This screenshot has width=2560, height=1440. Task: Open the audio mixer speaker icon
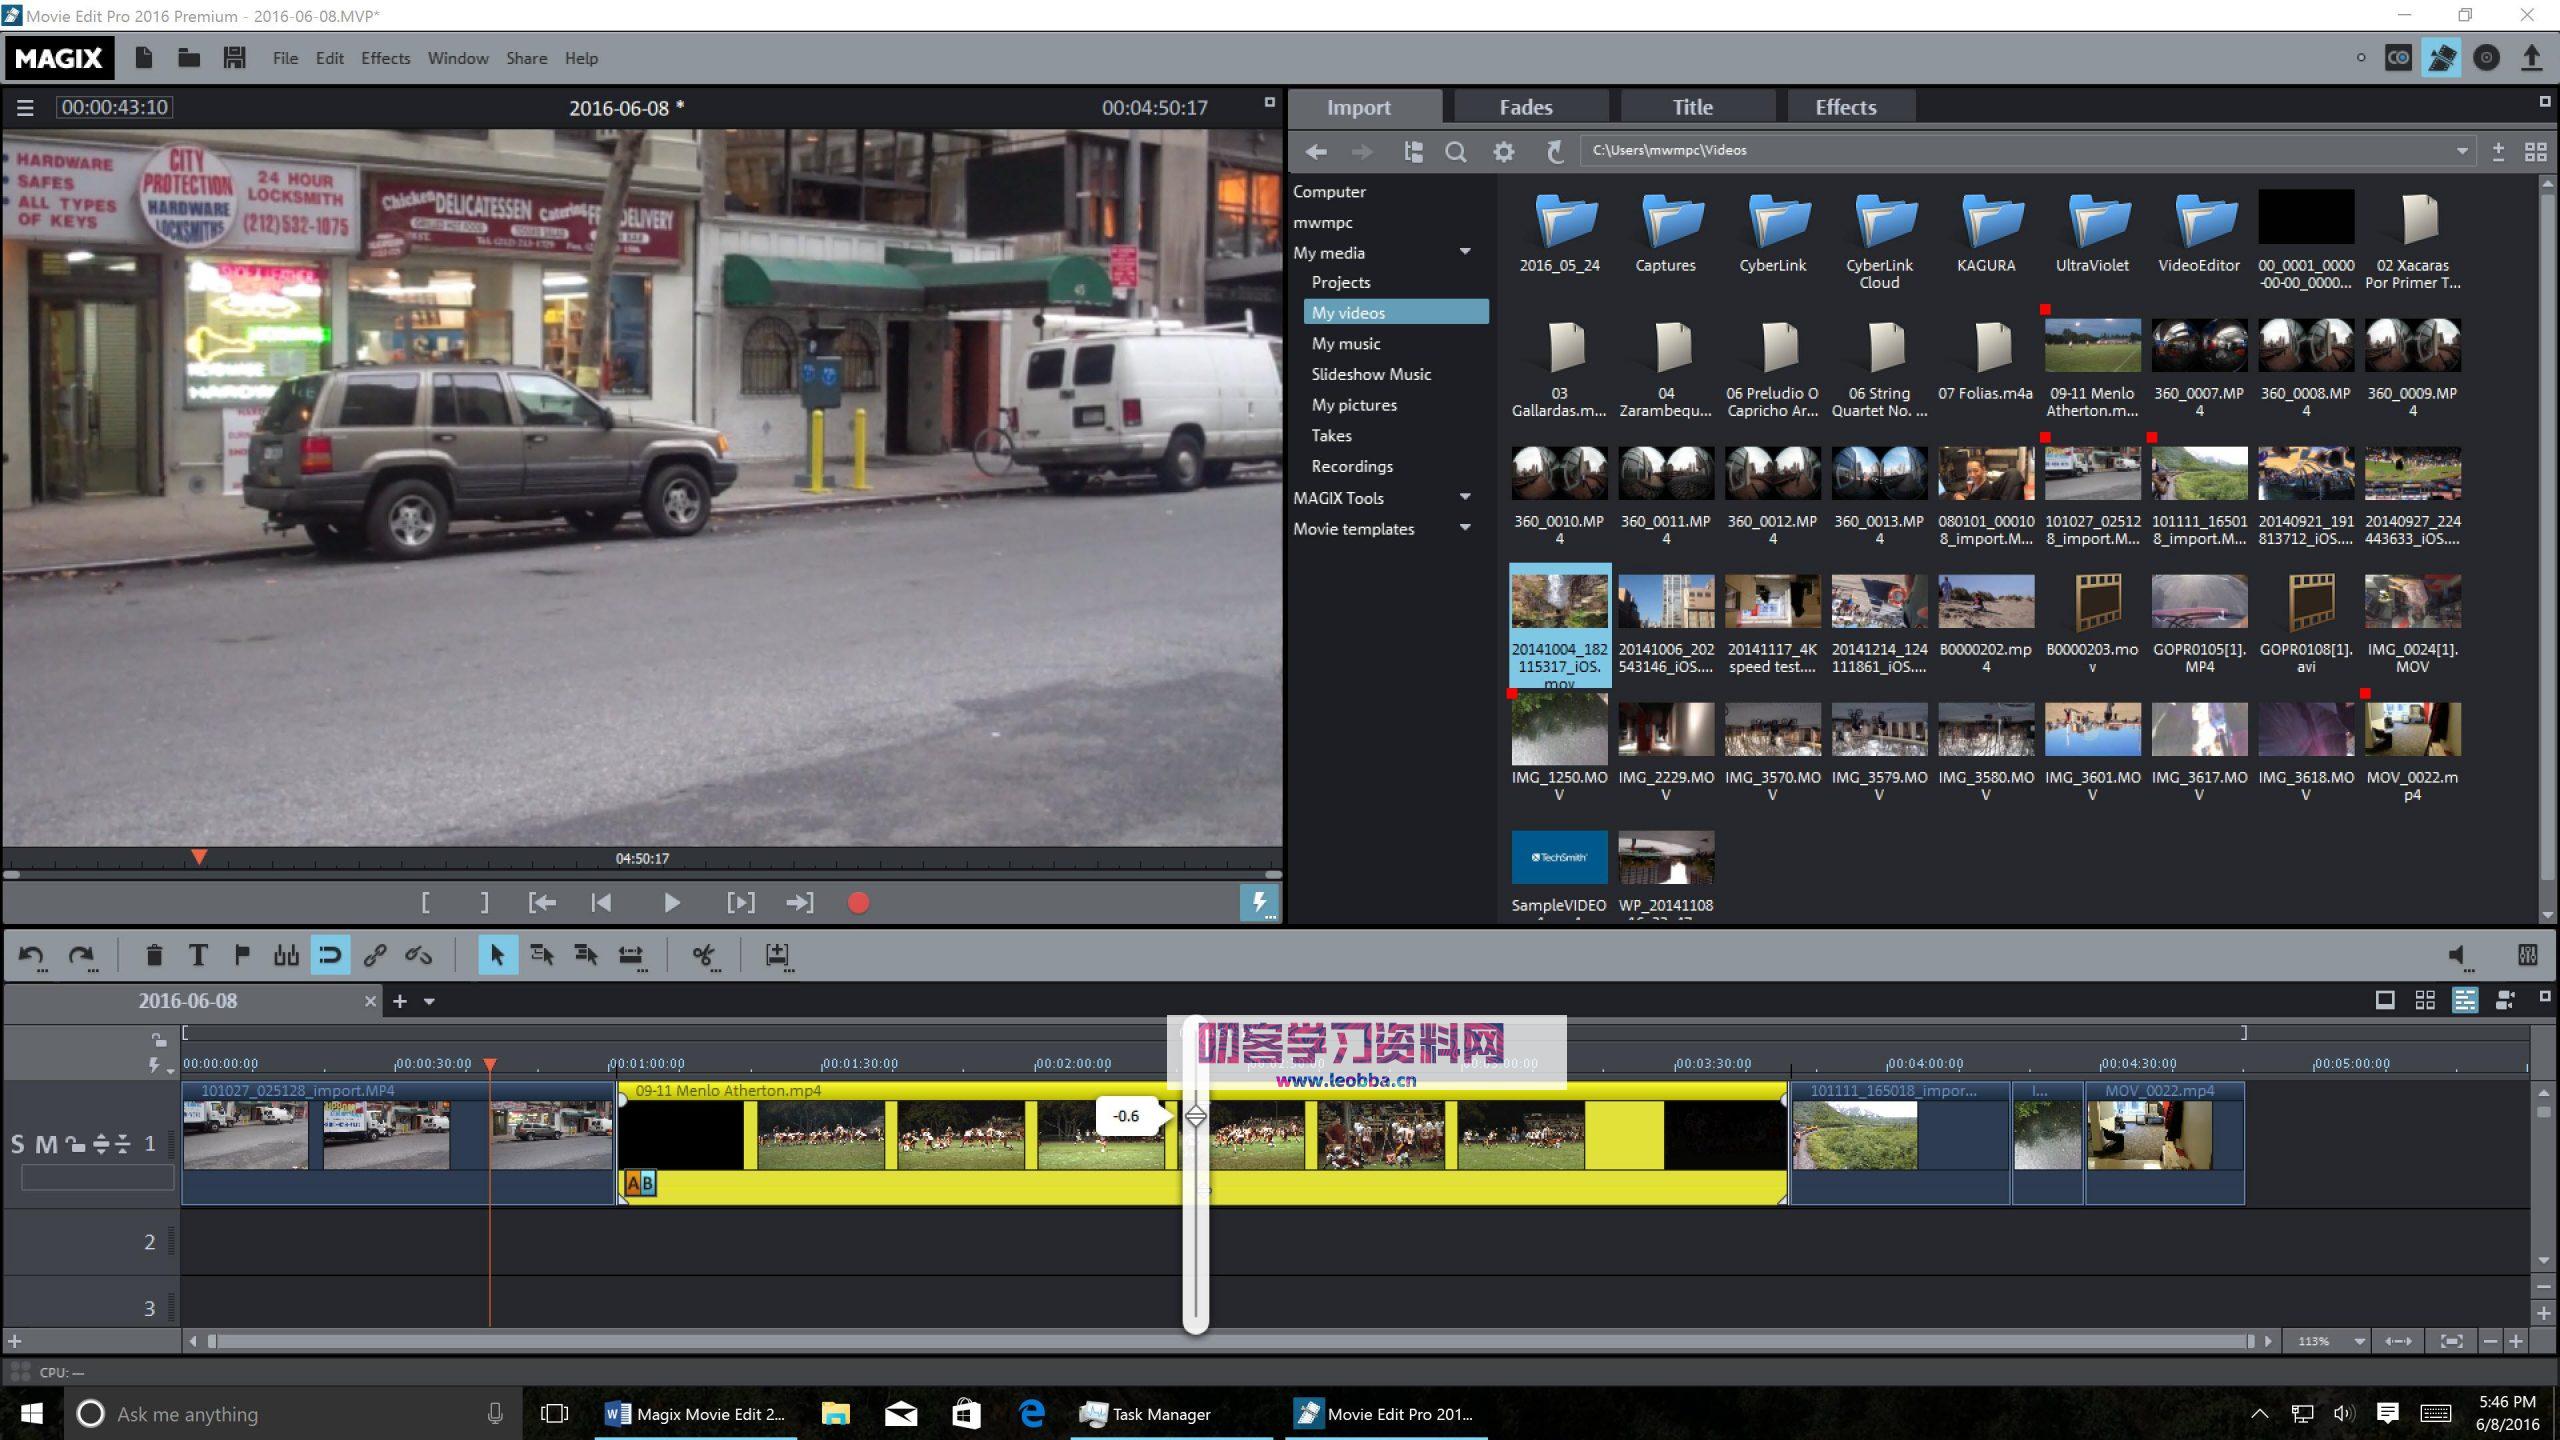2459,956
